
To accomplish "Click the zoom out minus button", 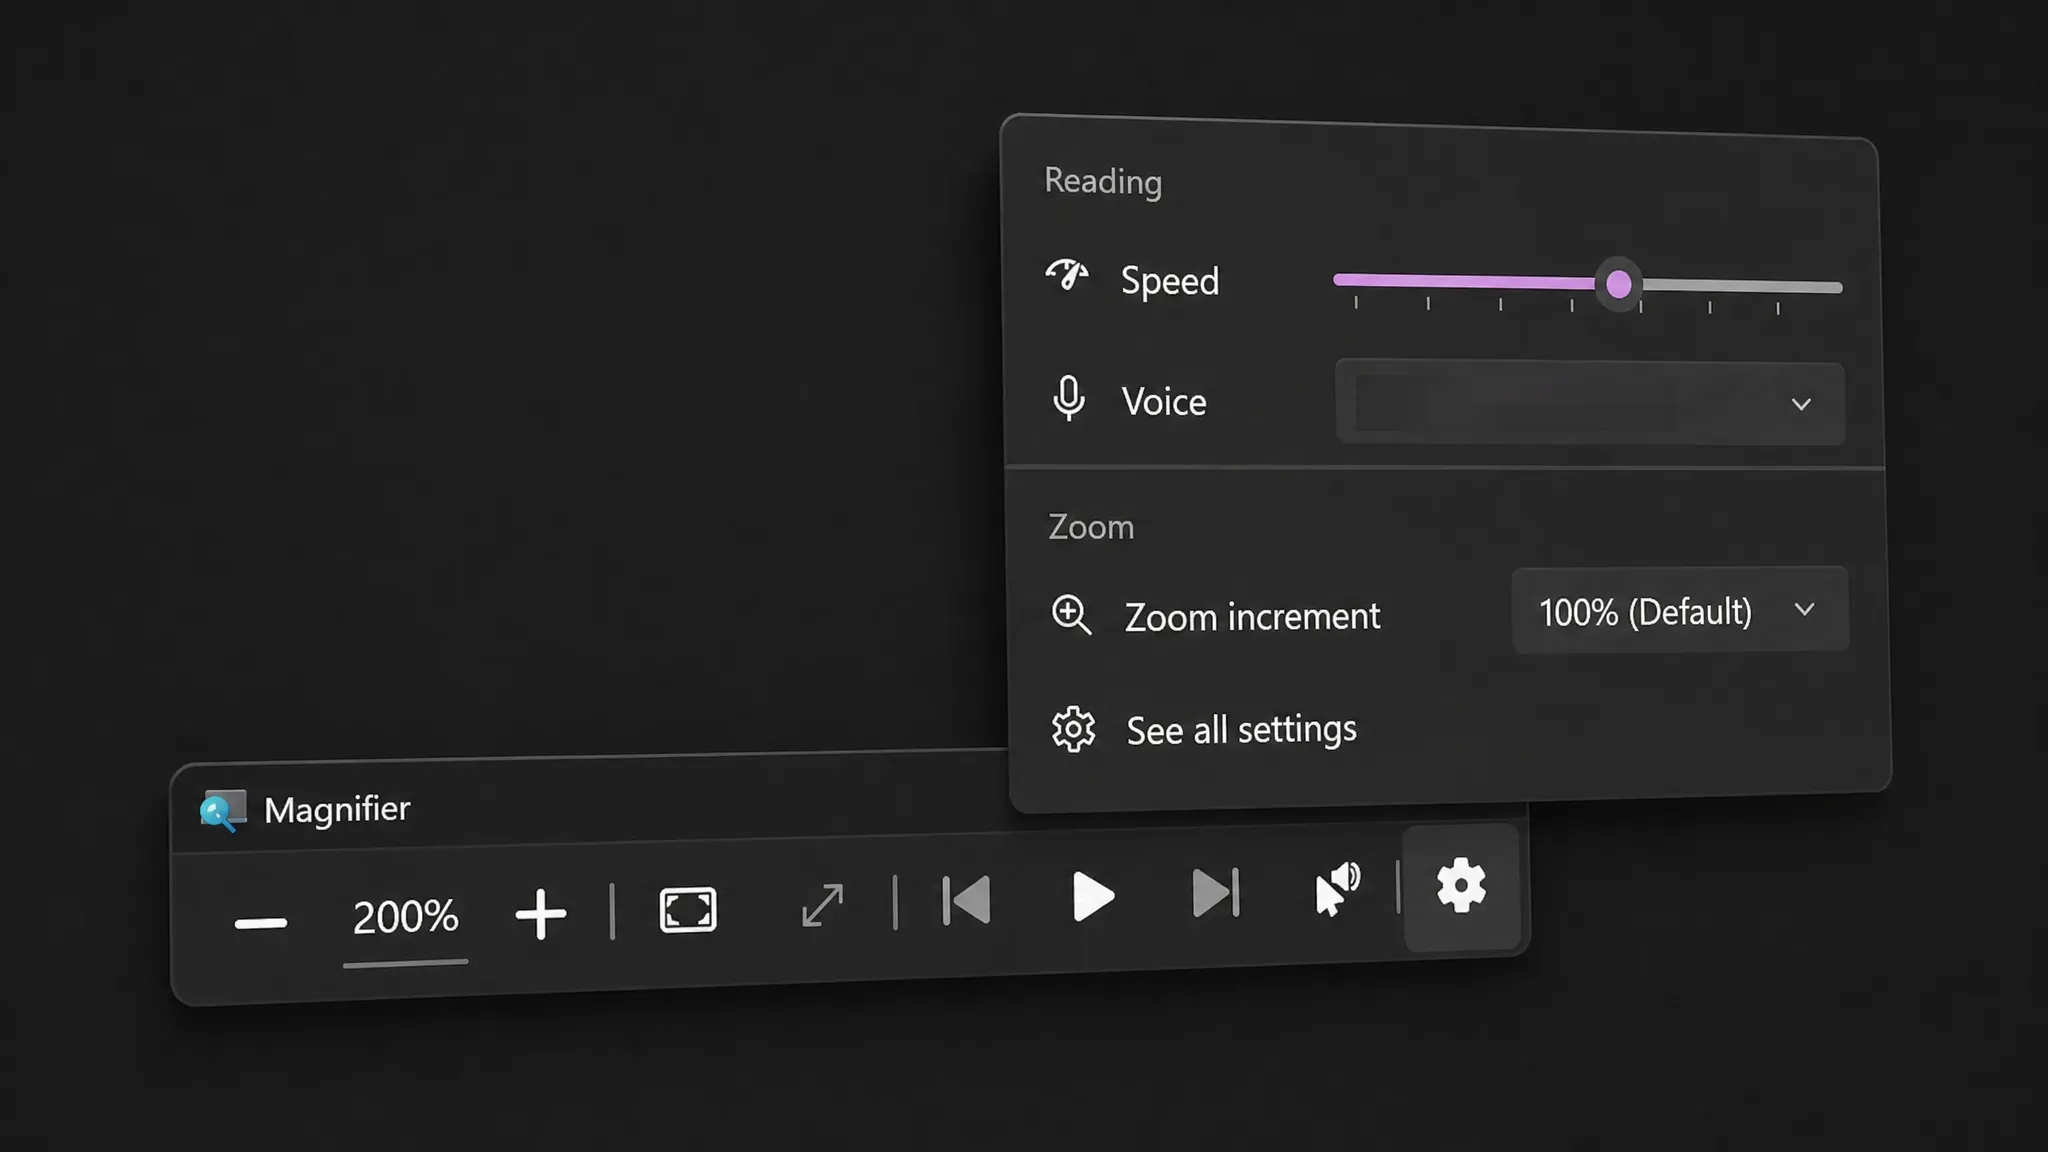I will [261, 923].
